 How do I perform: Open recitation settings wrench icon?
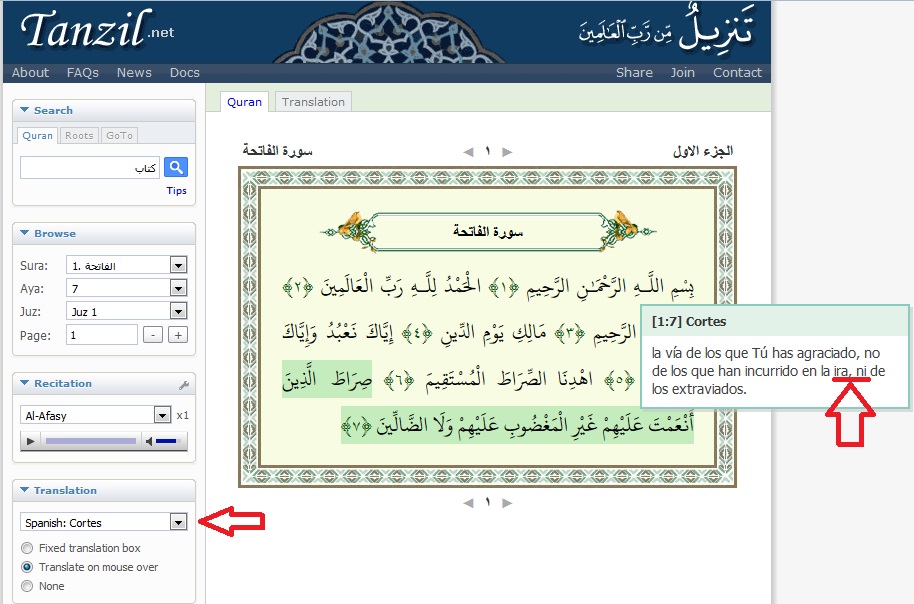pos(184,385)
